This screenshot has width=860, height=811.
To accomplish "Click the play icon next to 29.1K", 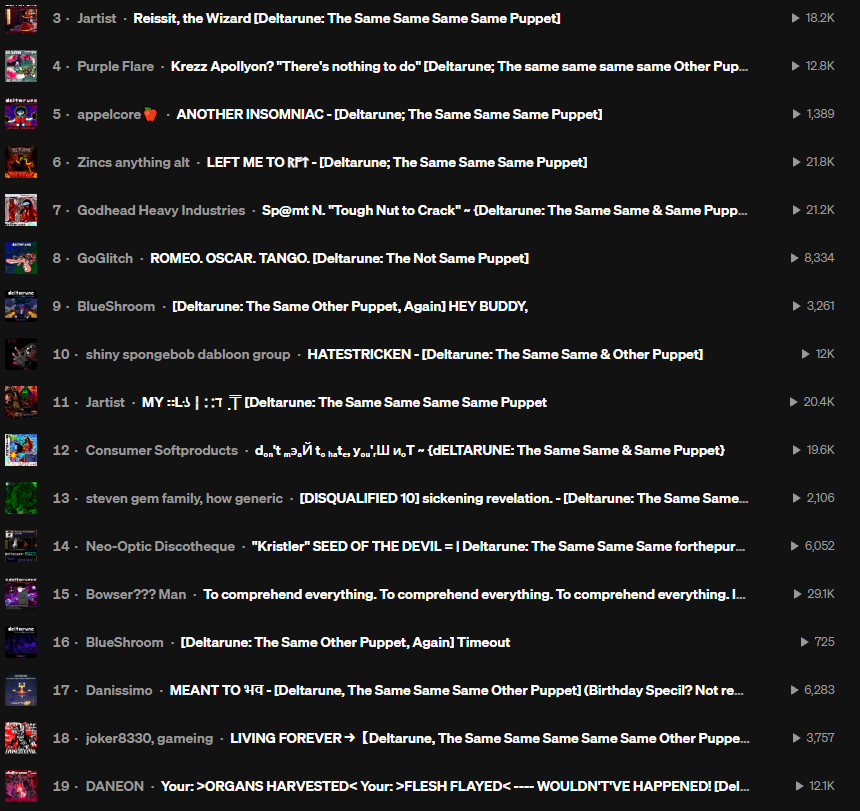I will [797, 594].
